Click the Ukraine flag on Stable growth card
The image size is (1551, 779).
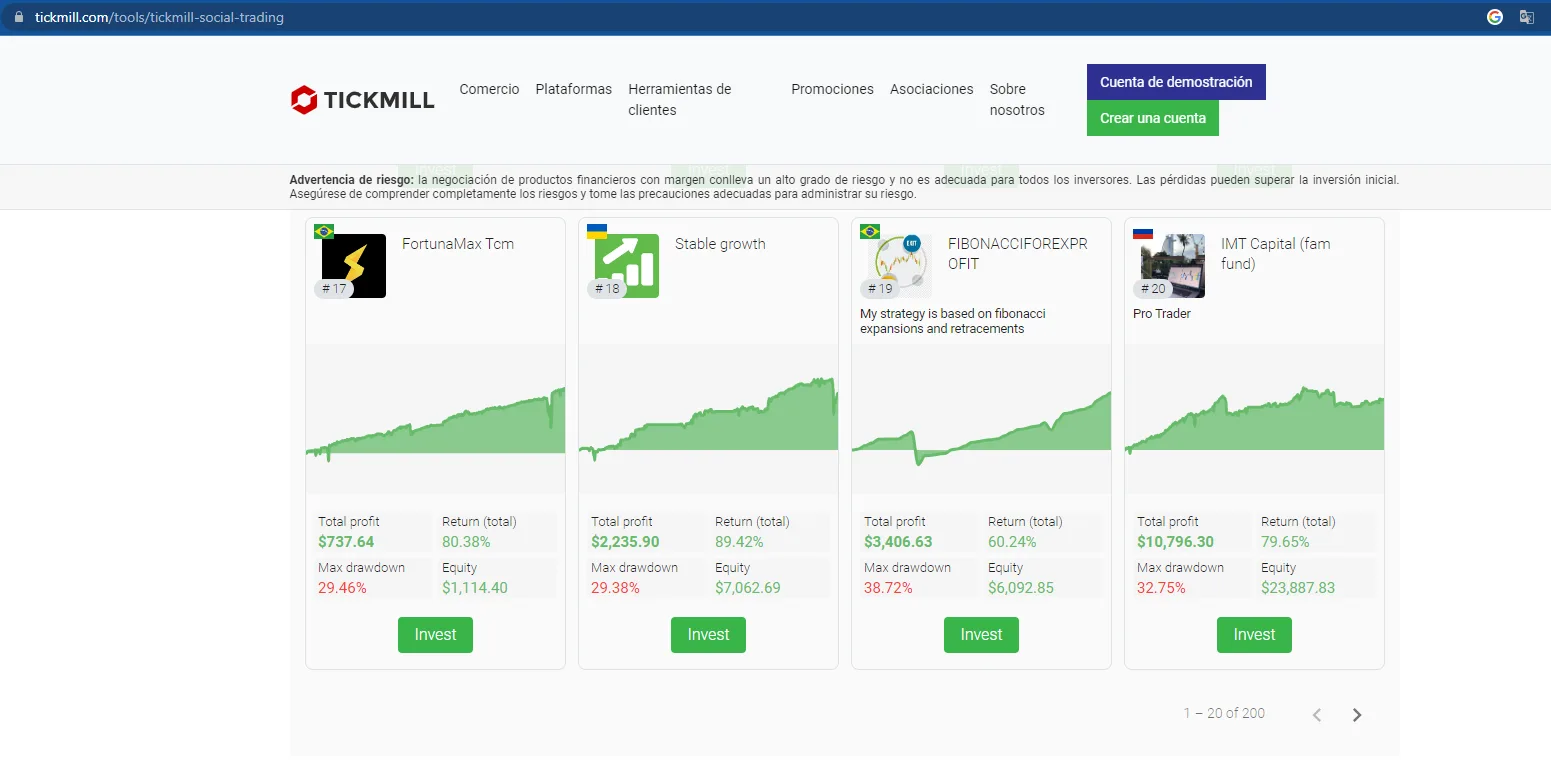pos(597,232)
